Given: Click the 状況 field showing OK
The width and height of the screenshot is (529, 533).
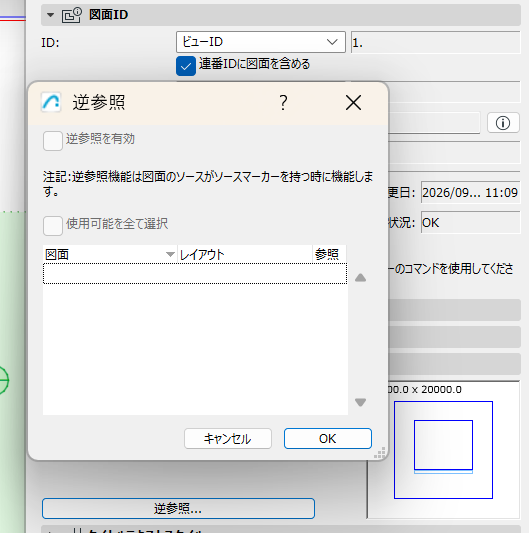Looking at the screenshot, I should click(x=471, y=222).
